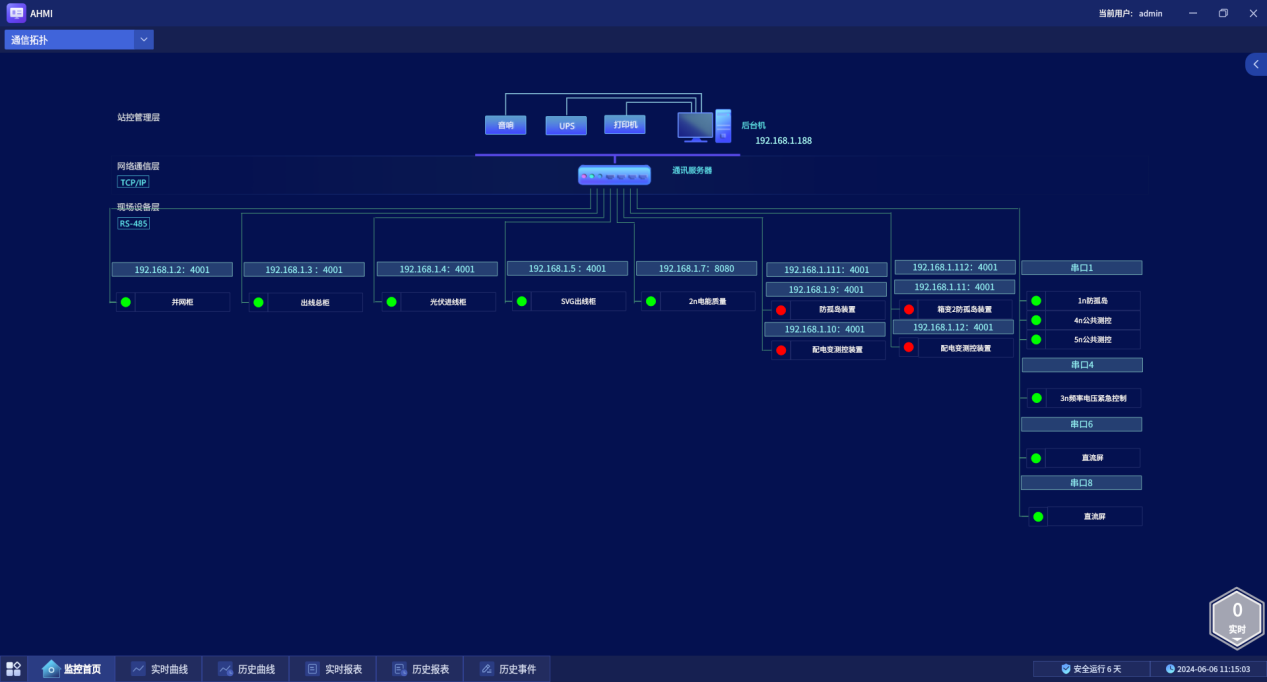Screen dimensions: 1267x682
Task: Click the UPS device button
Action: [x=566, y=126]
